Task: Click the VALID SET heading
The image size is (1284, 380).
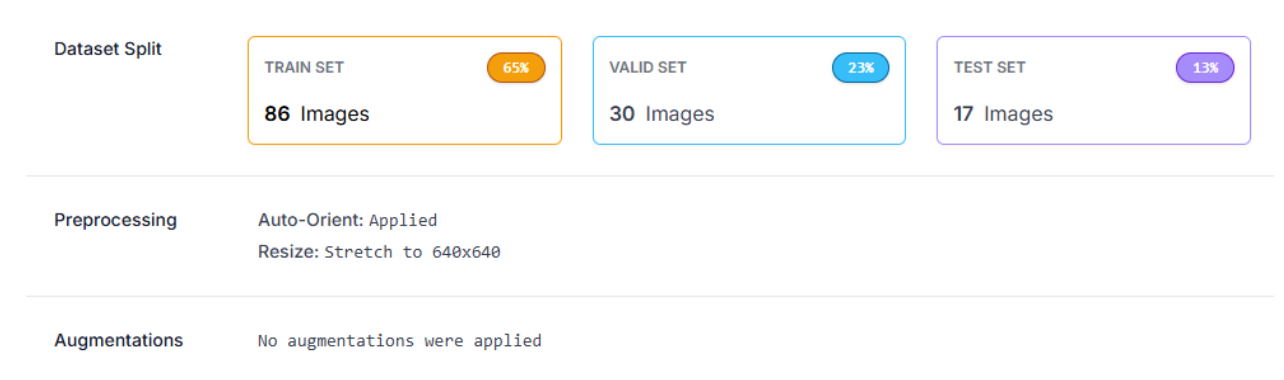Action: pyautogui.click(x=648, y=68)
